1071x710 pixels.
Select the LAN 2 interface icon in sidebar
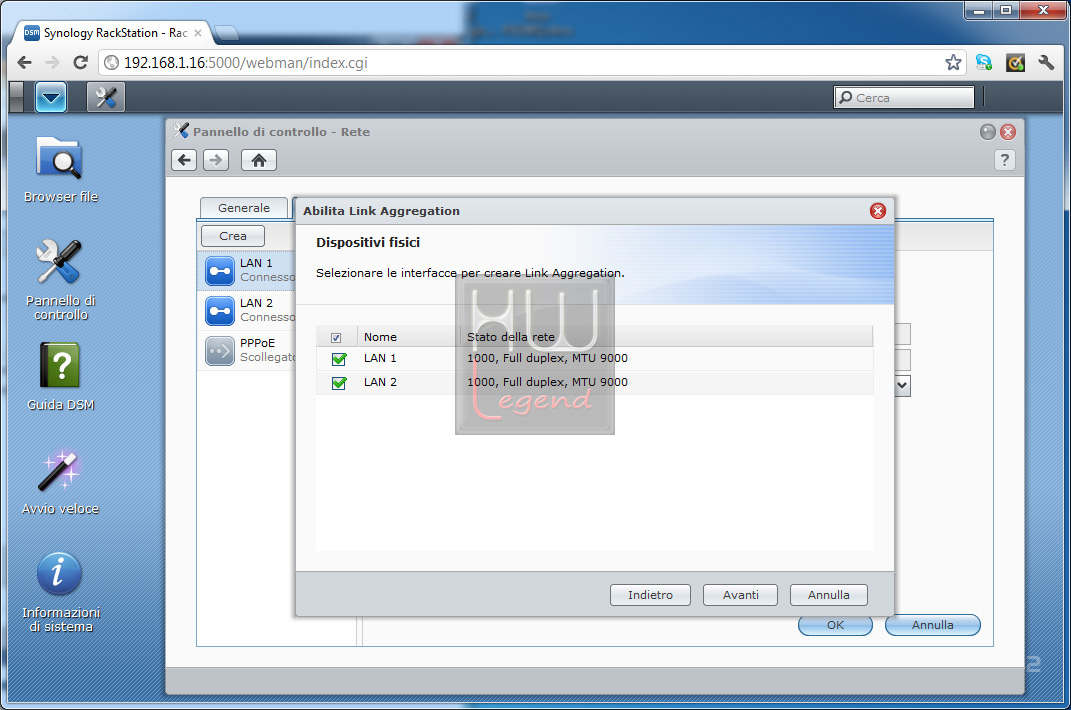(220, 311)
